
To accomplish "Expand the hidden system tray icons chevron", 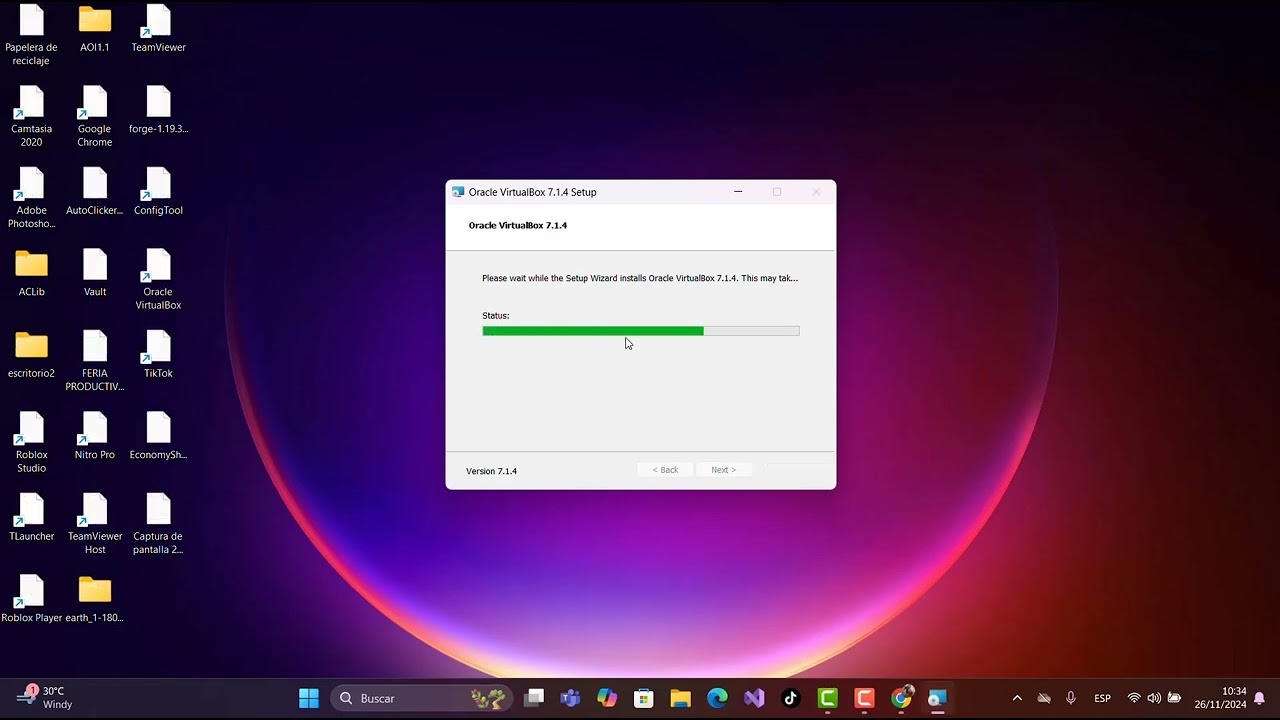I will 1017,698.
